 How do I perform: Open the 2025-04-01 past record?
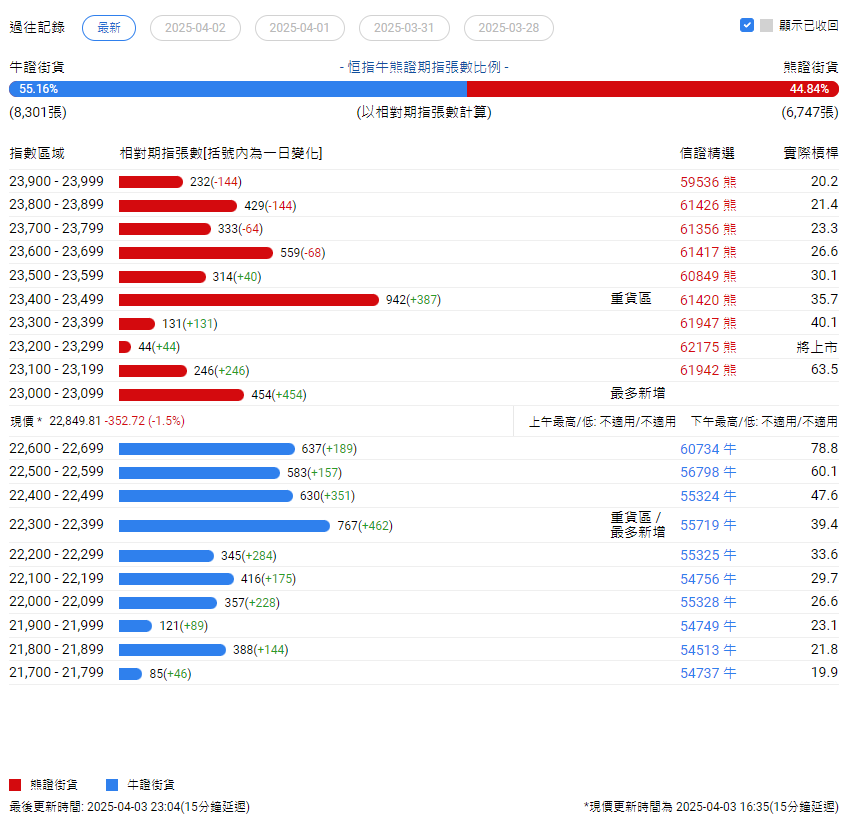(x=300, y=28)
